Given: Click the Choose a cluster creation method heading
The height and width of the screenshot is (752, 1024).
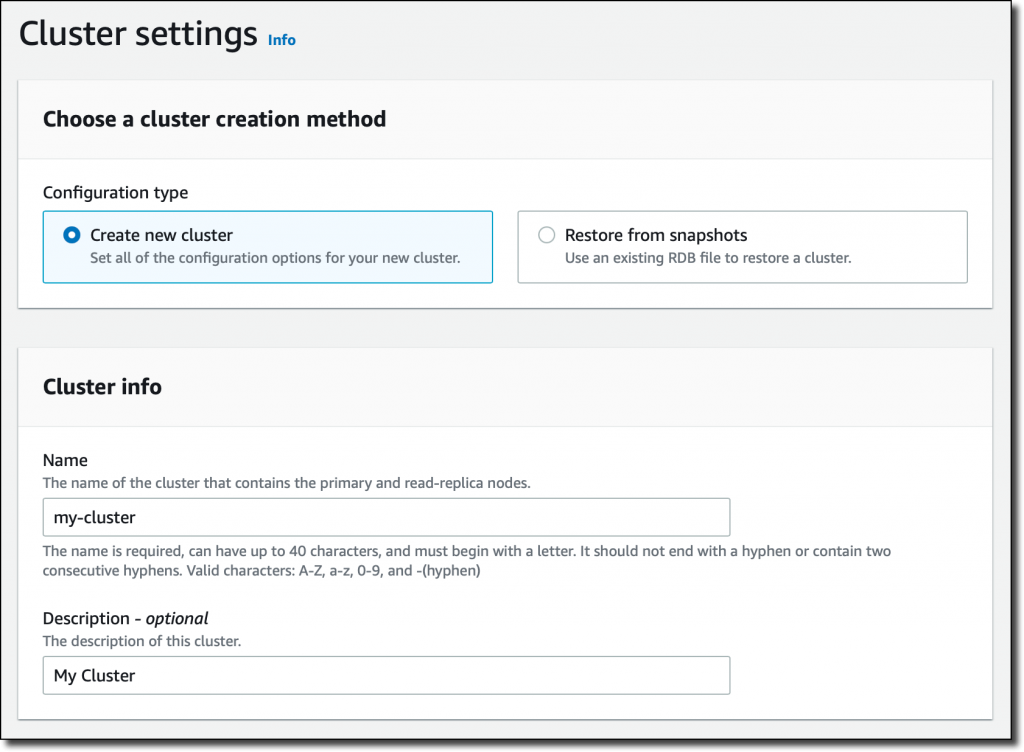Looking at the screenshot, I should (214, 119).
